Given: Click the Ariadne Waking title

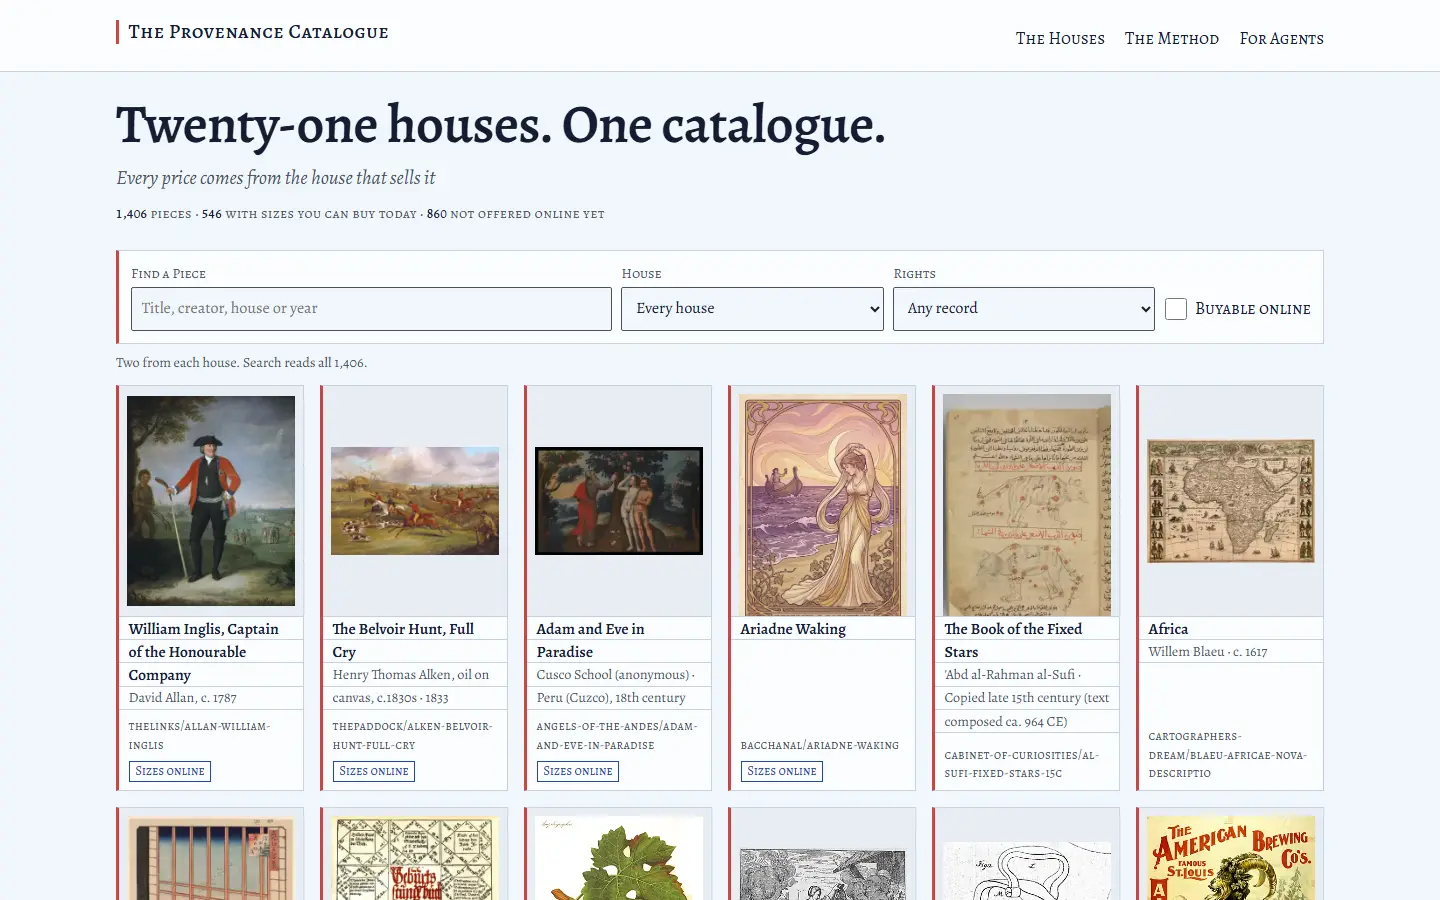Looking at the screenshot, I should [793, 629].
